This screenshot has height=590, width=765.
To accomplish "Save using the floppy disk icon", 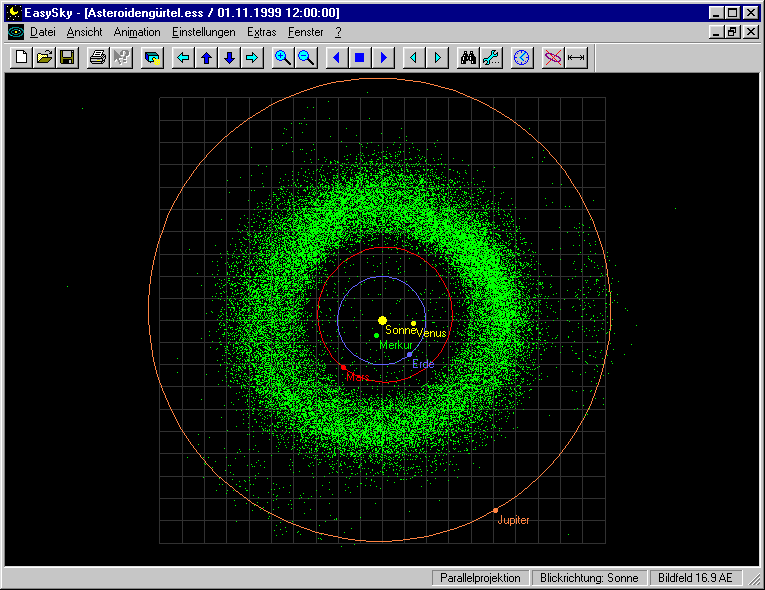I will point(67,58).
